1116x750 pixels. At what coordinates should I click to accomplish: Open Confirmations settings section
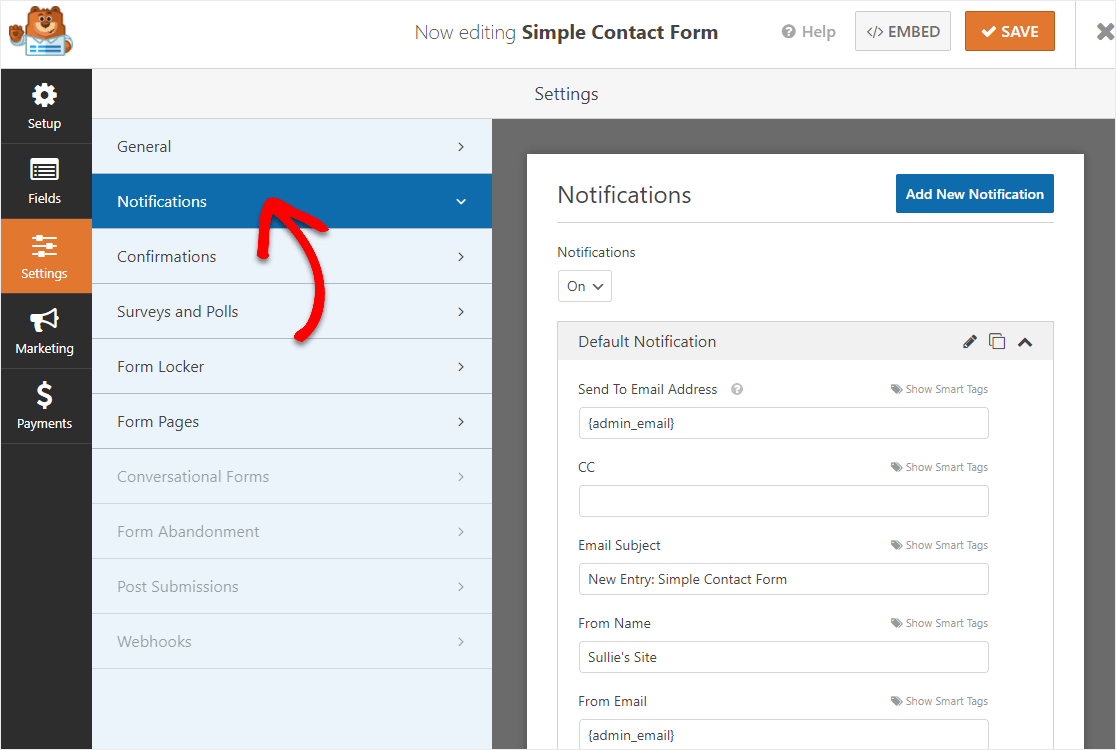click(x=292, y=256)
